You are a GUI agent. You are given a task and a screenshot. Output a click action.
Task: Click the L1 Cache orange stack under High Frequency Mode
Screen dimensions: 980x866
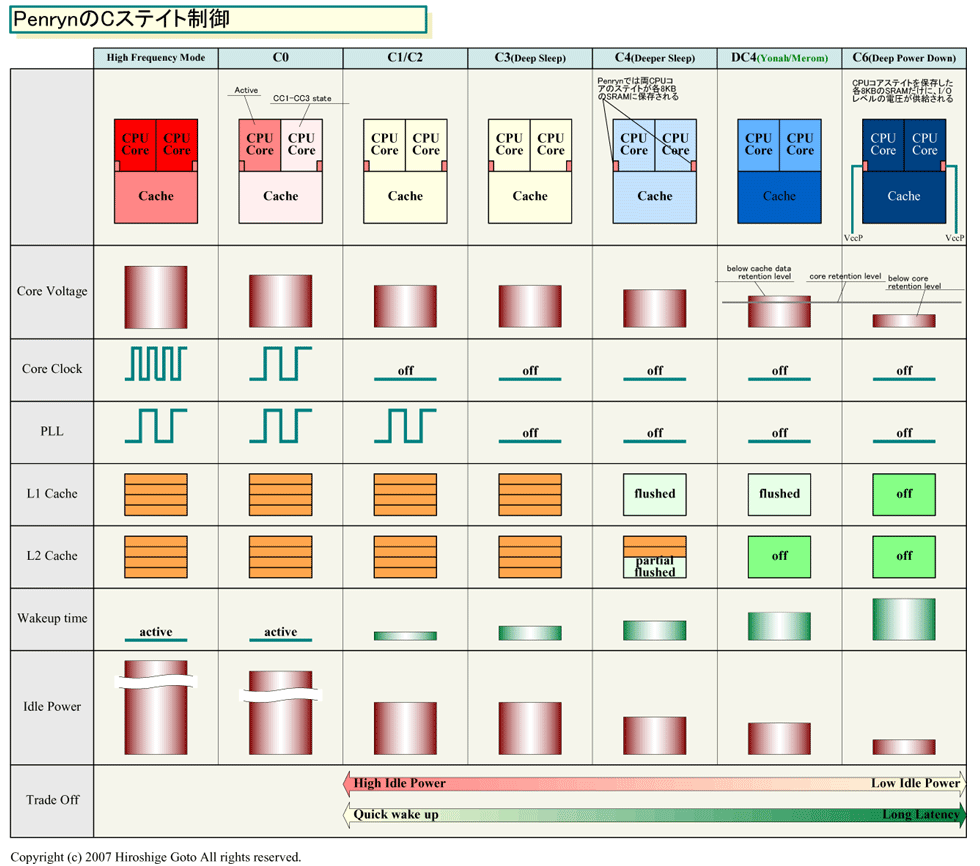point(156,494)
